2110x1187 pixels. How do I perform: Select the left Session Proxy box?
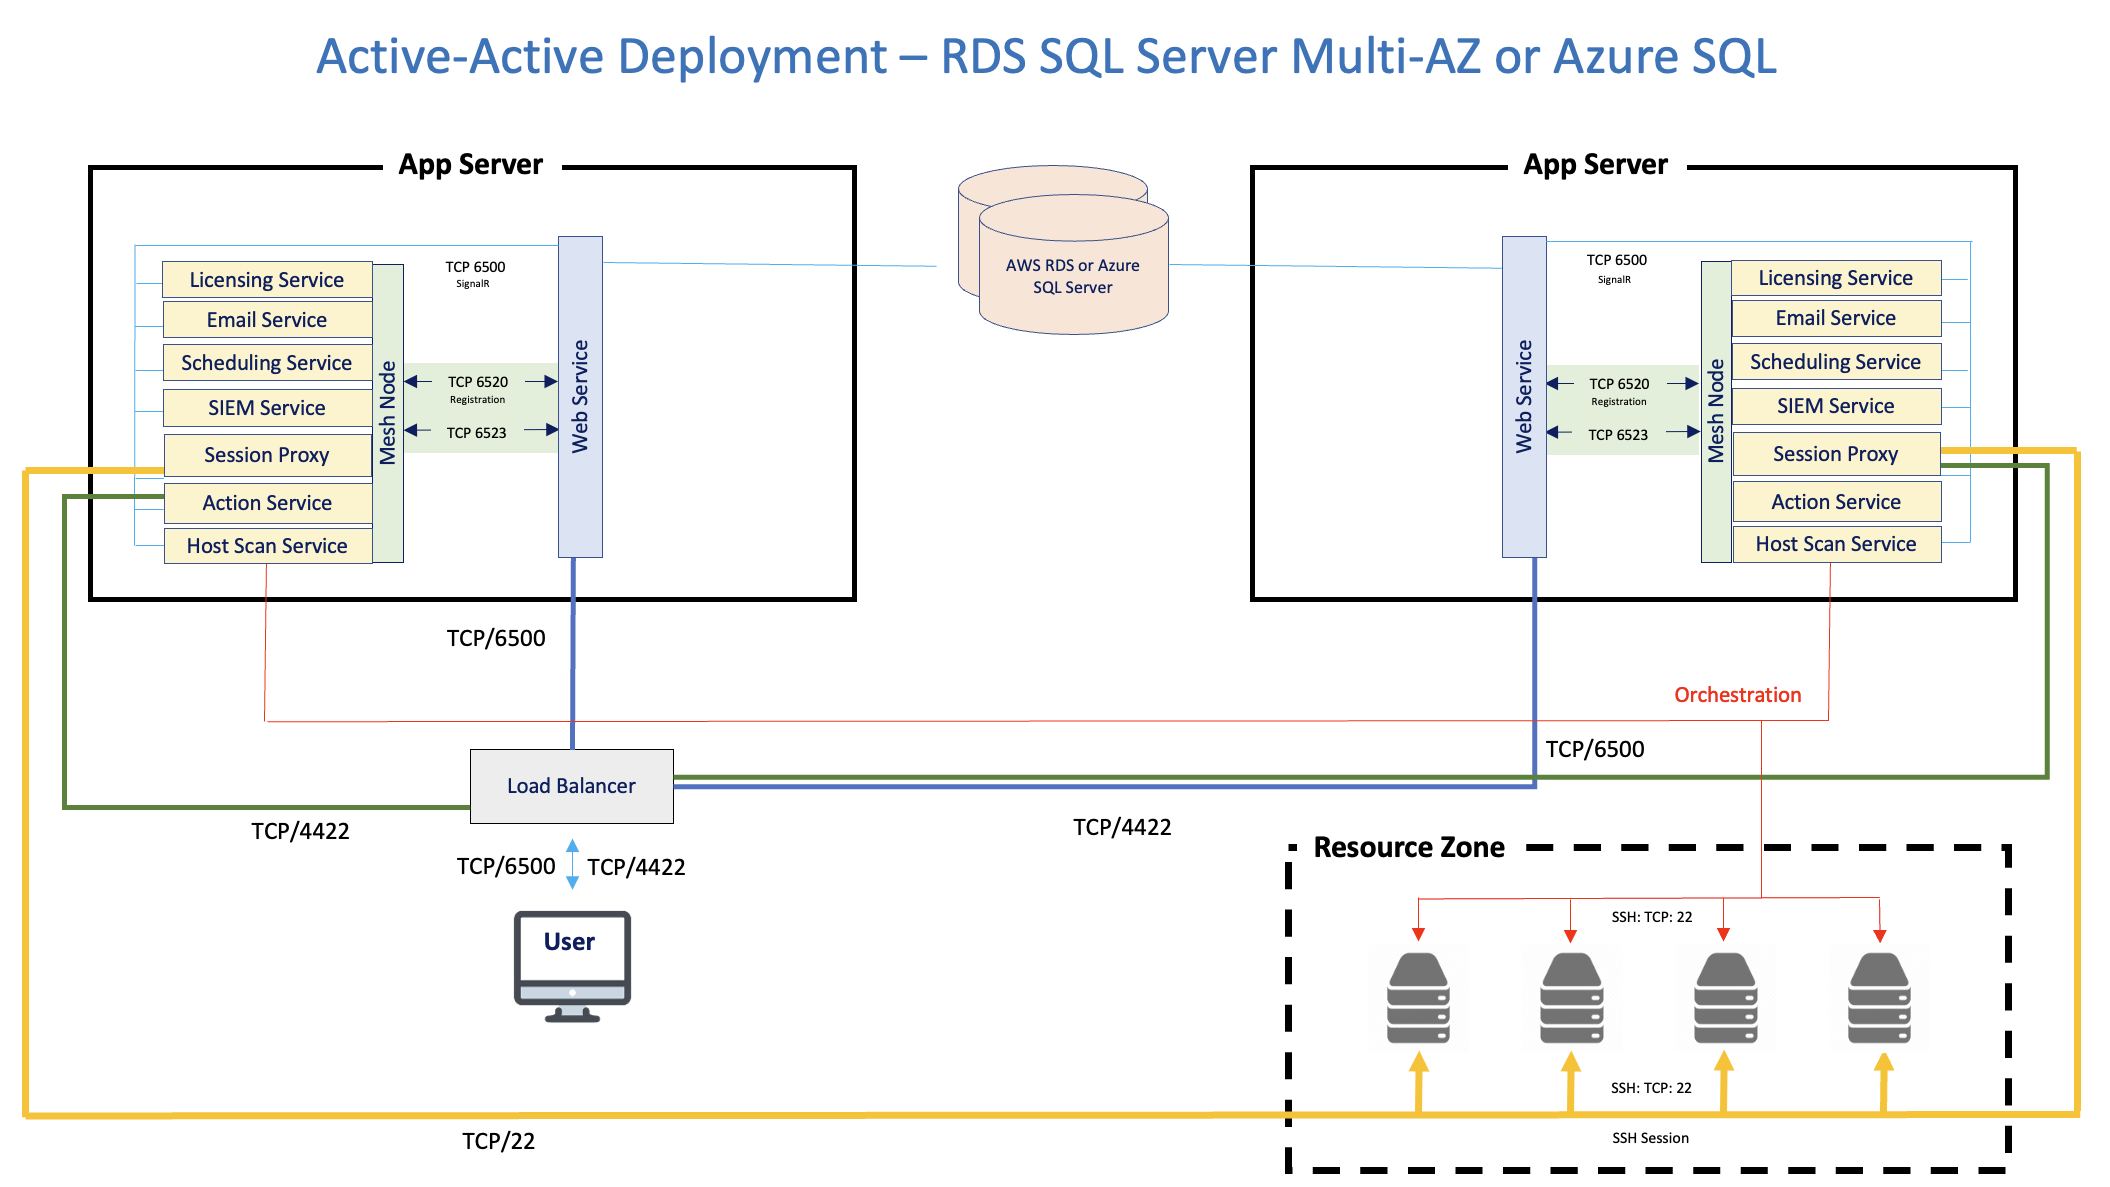(266, 455)
